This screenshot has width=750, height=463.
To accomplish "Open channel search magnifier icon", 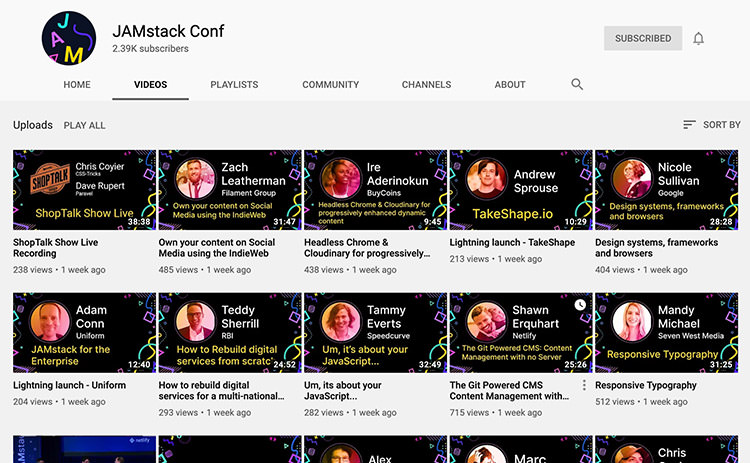I will pos(577,85).
